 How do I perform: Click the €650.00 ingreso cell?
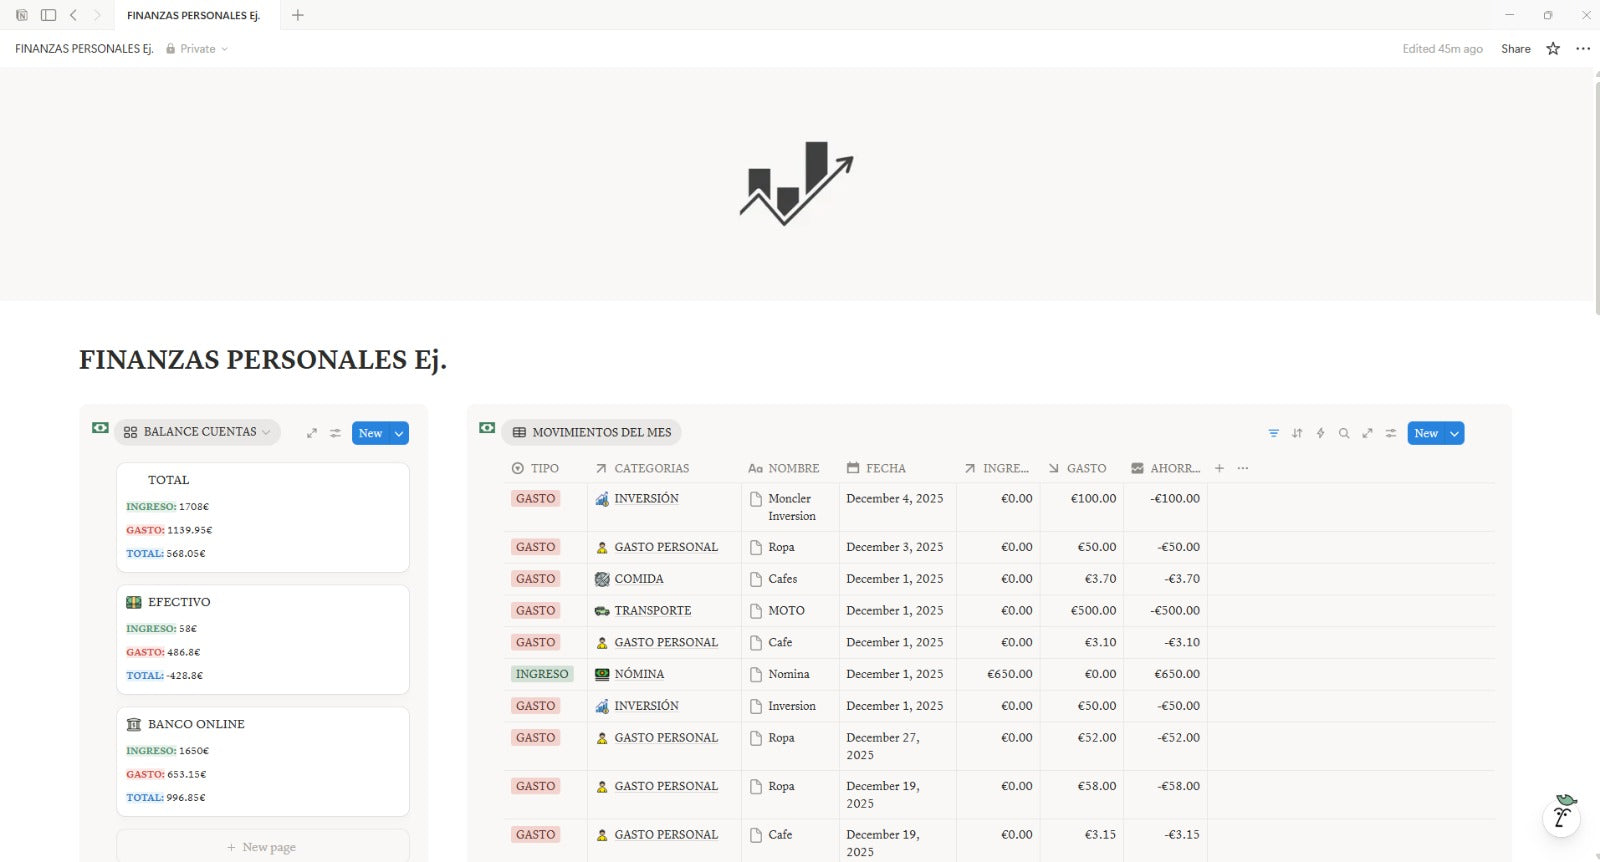click(x=998, y=674)
